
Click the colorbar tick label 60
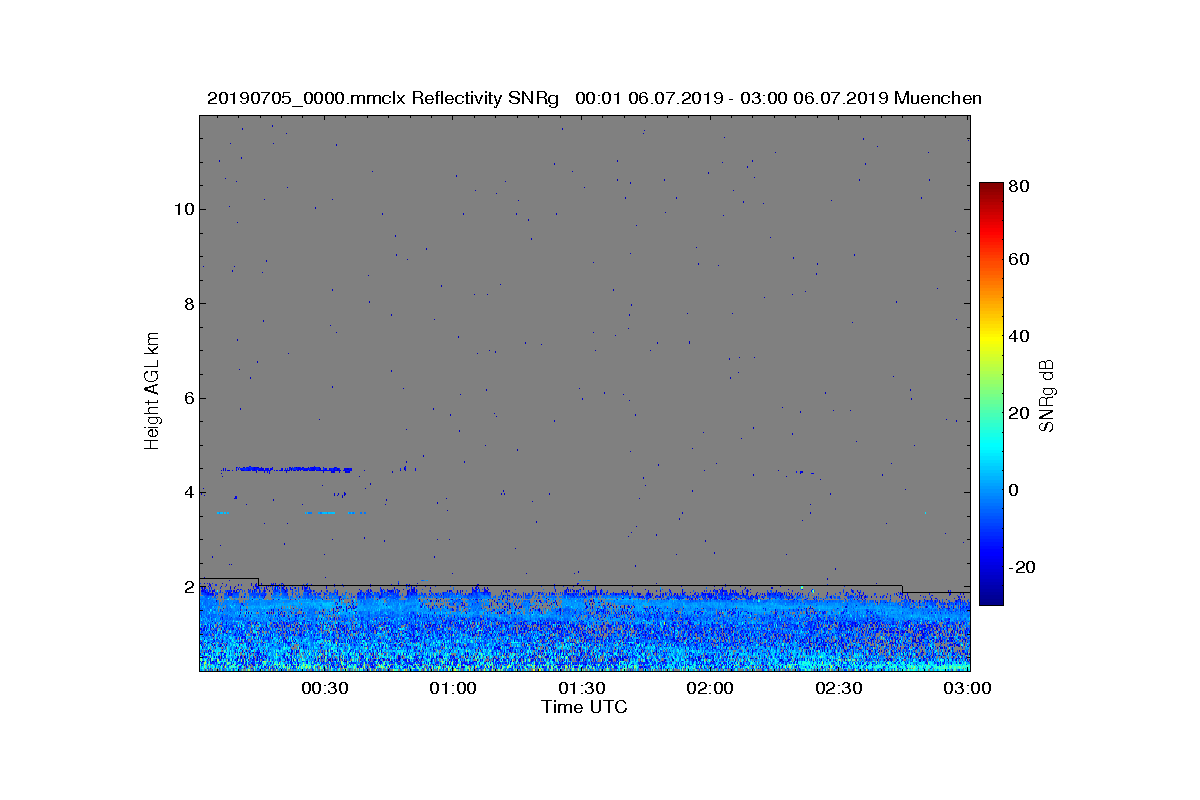click(1020, 260)
